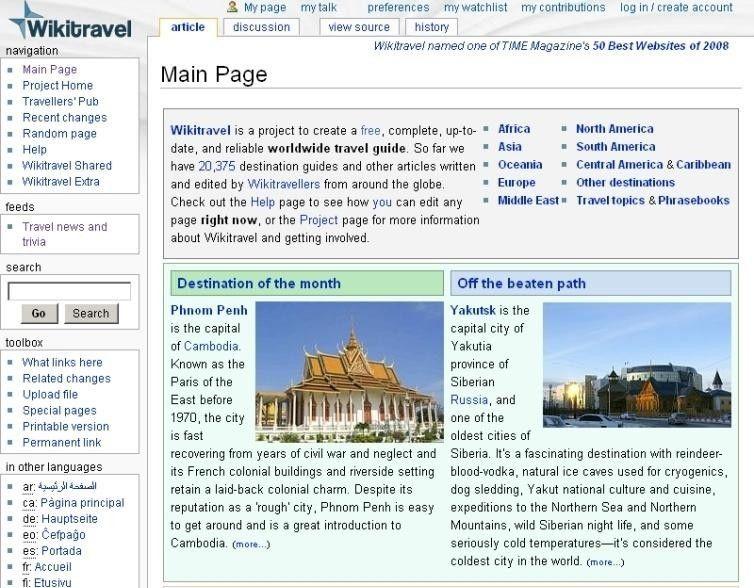
Task: Open the Yakutsk article link
Action: tap(473, 310)
